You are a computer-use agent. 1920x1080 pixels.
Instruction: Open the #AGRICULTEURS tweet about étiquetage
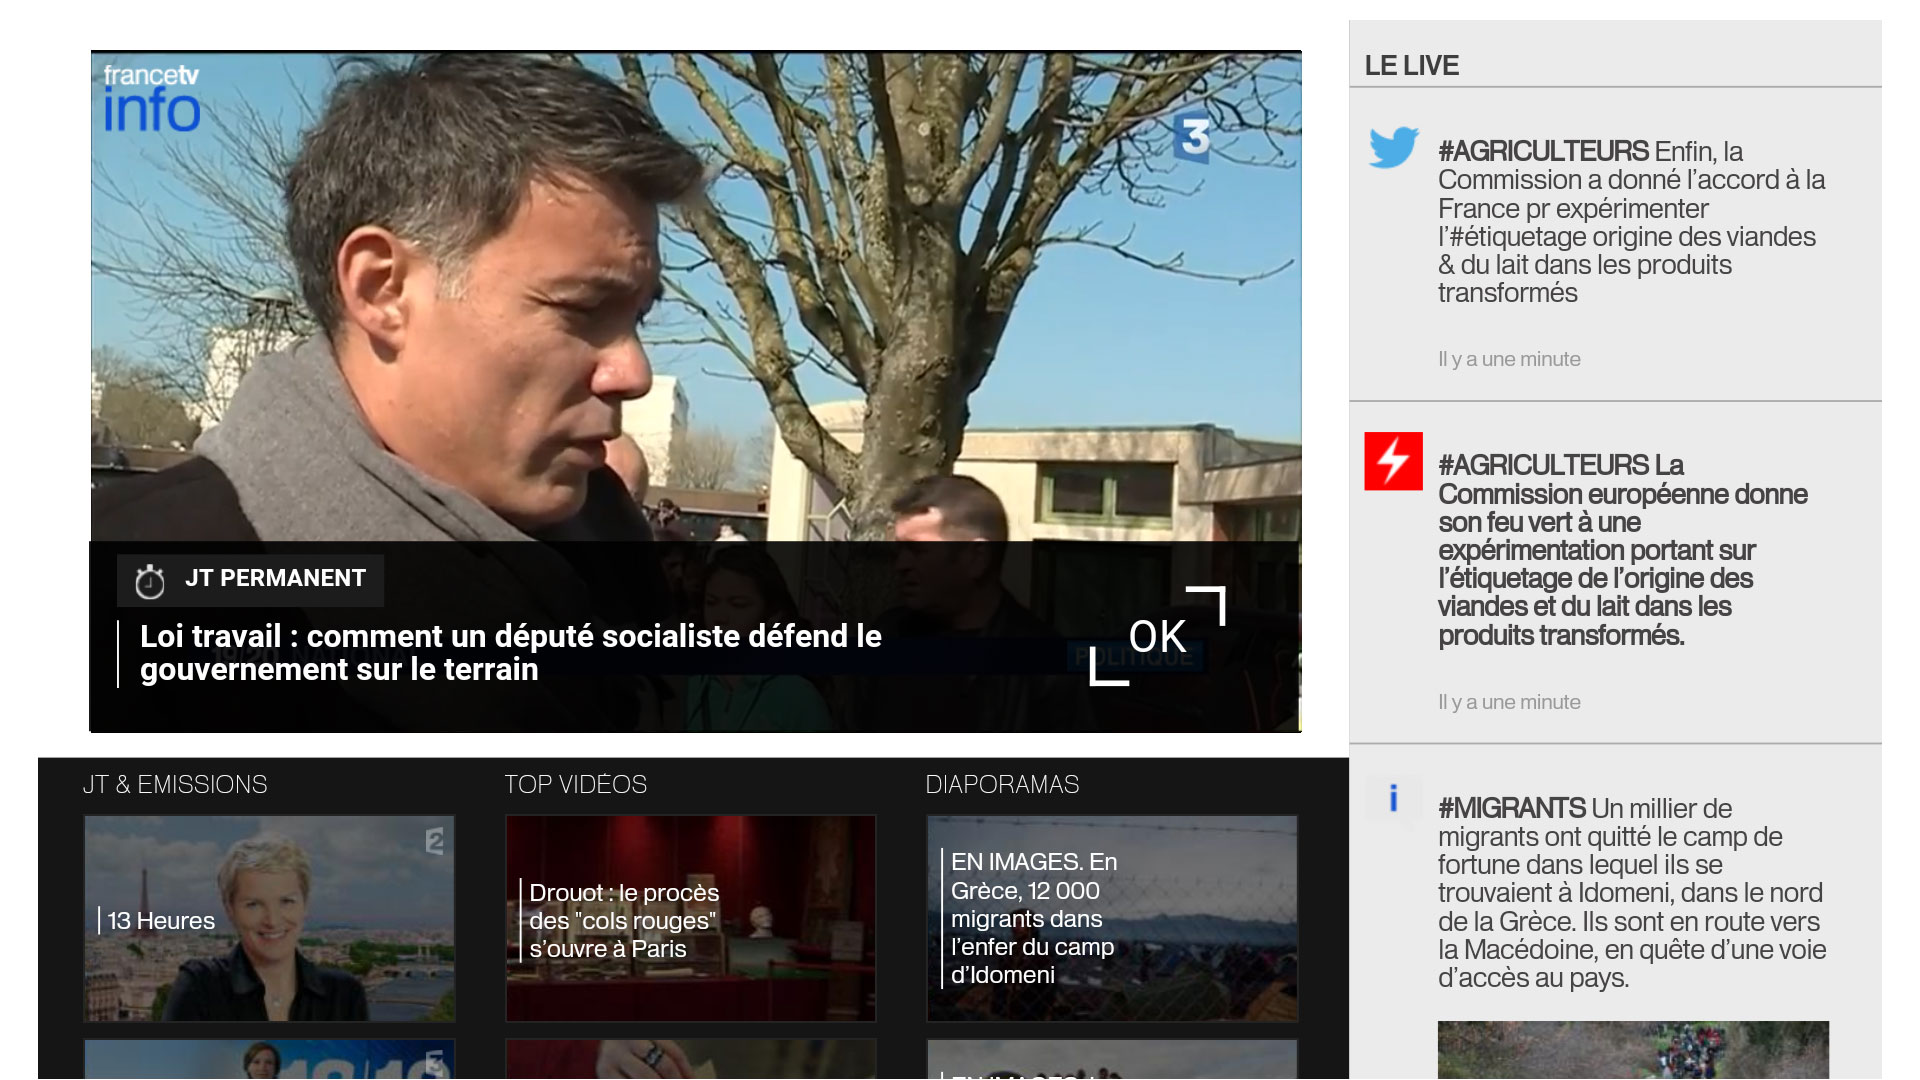pyautogui.click(x=1632, y=222)
